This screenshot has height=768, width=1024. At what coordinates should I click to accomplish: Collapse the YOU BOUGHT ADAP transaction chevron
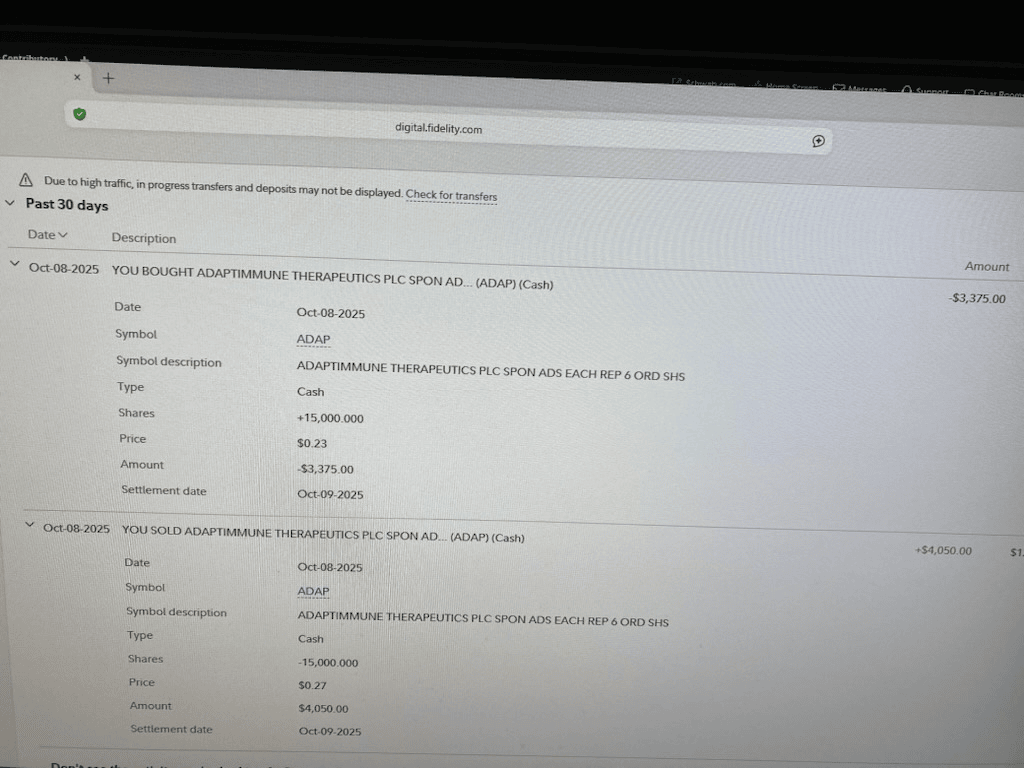[x=14, y=263]
